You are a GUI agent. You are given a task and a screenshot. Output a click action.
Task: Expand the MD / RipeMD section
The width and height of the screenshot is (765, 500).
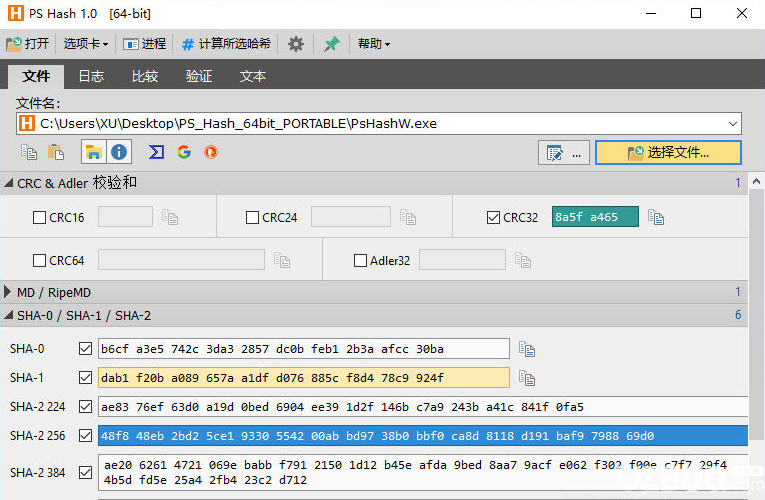7,292
